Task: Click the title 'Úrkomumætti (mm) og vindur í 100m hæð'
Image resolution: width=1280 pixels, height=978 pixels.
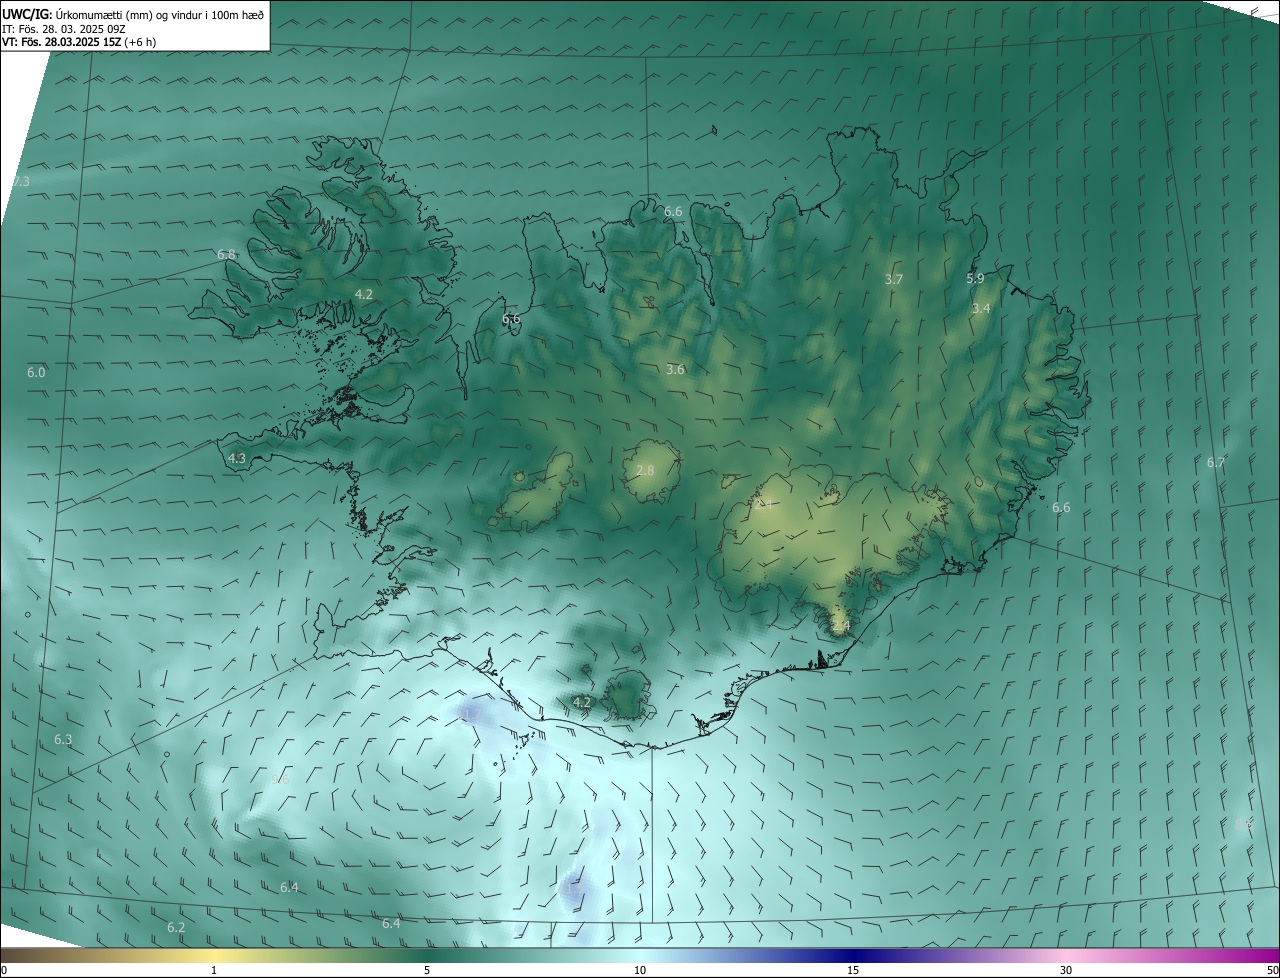Action: 160,14
